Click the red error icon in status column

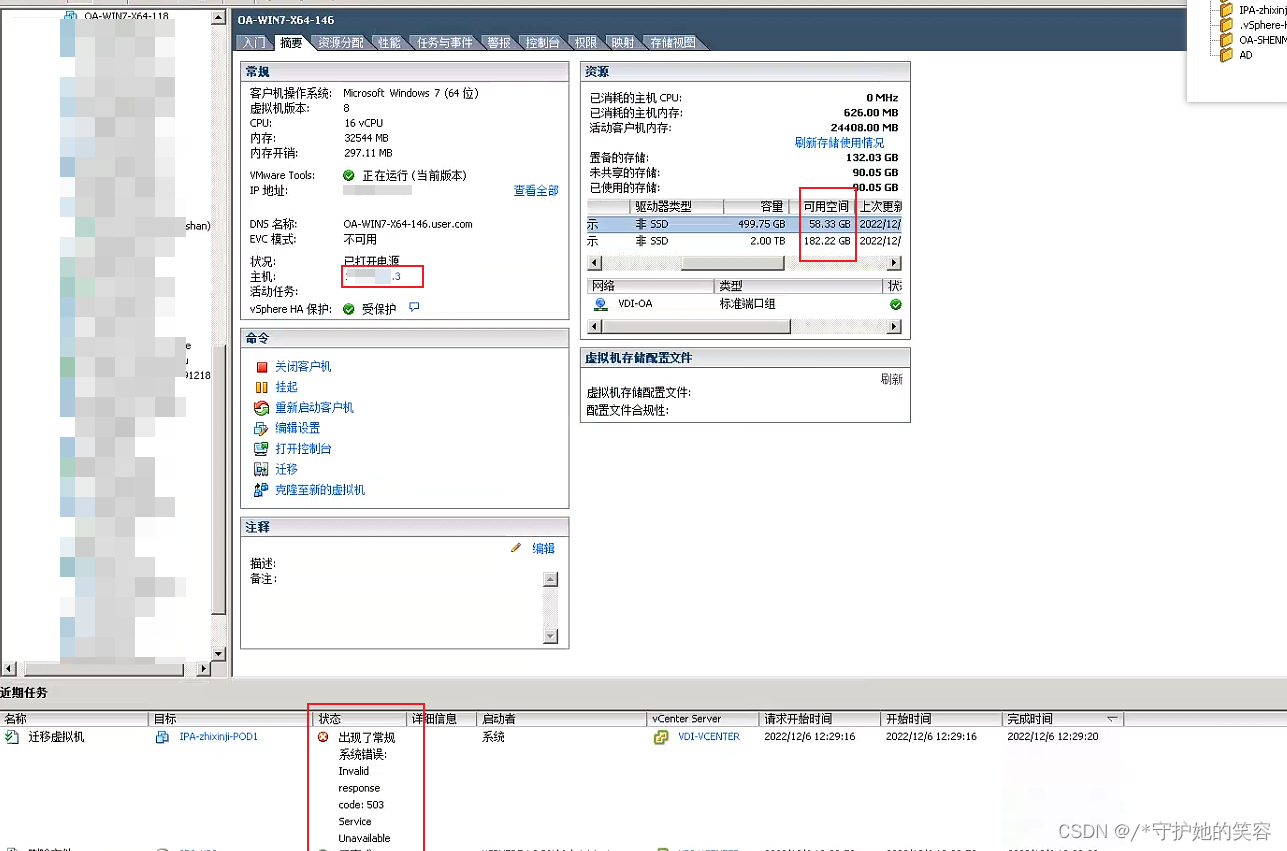point(323,737)
